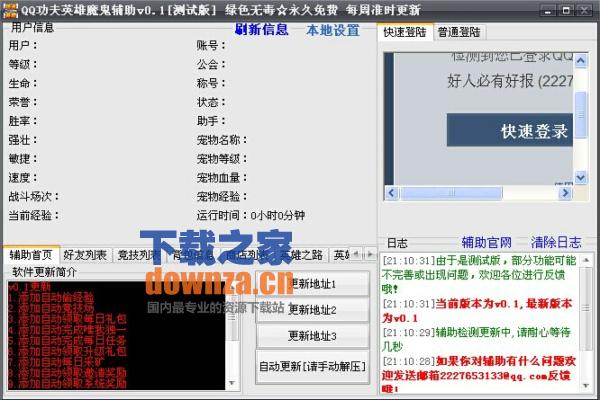Switch to the 普通登陆 tab
The image size is (600, 400).
click(459, 32)
